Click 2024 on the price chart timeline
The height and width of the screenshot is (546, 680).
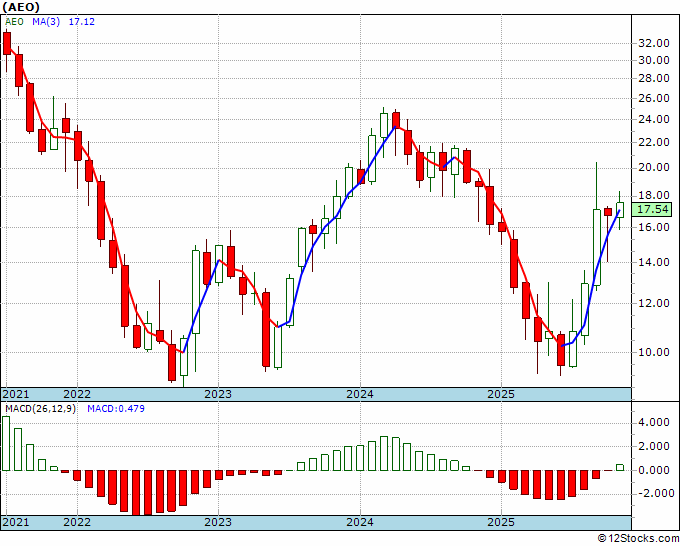click(x=360, y=394)
